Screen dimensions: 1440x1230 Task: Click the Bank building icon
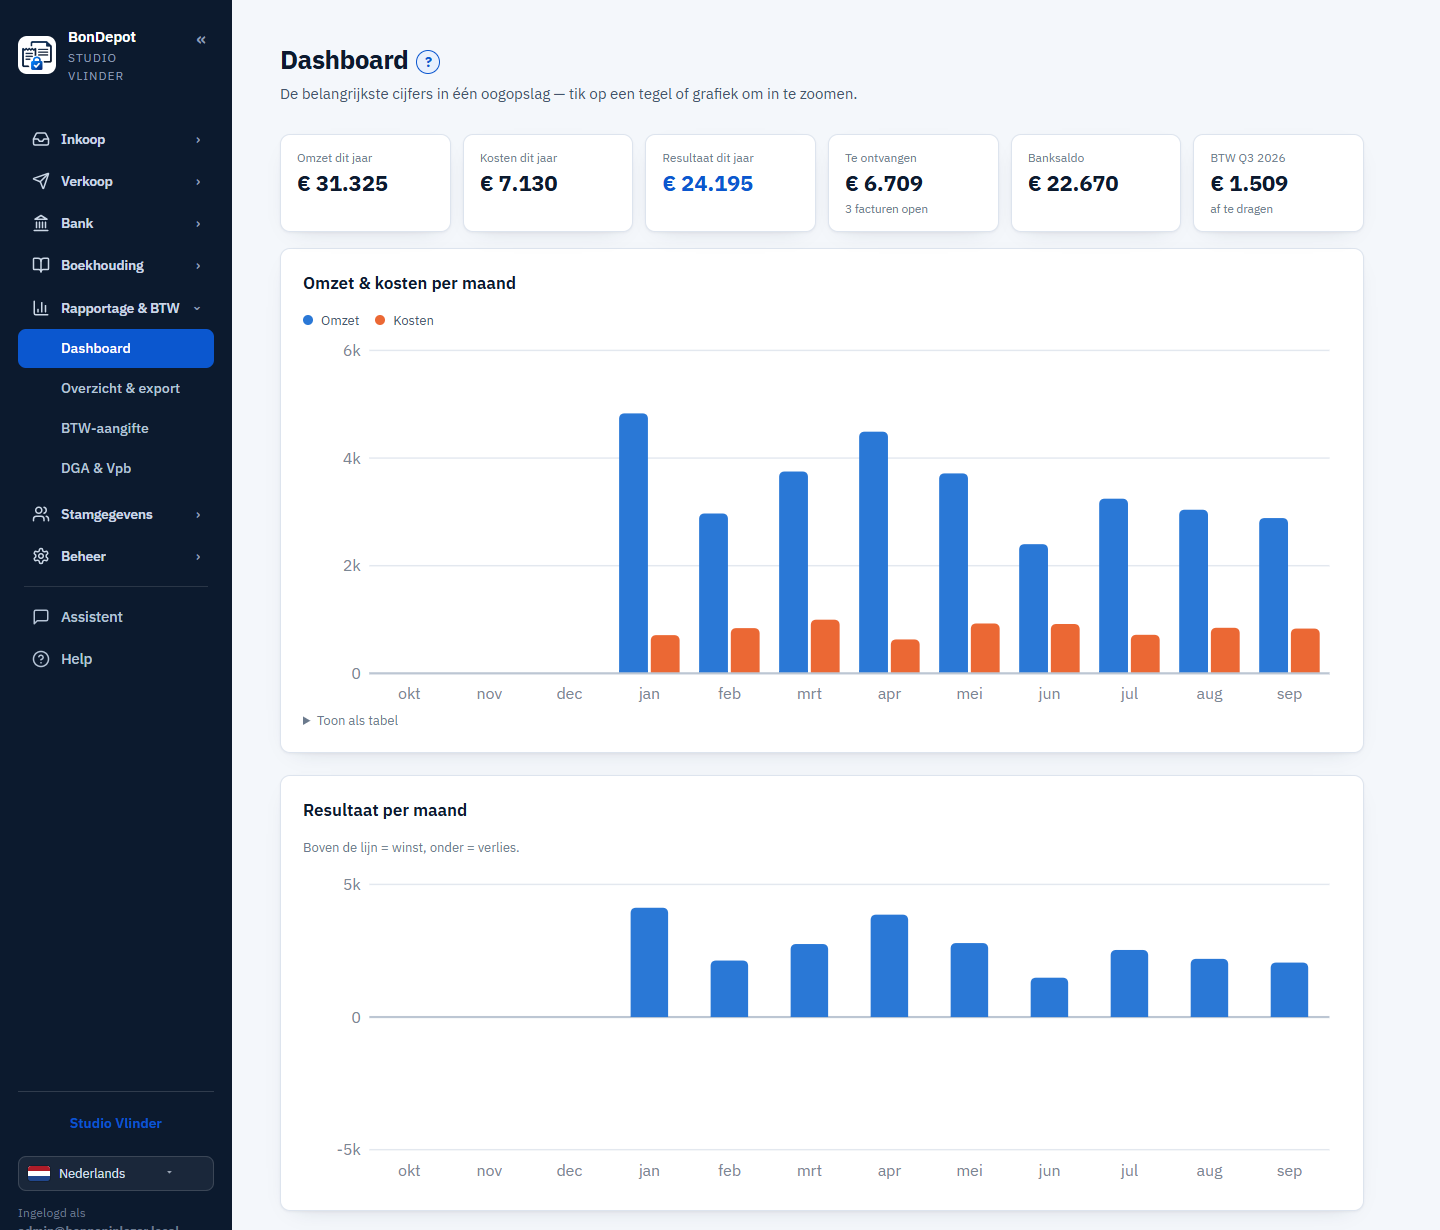click(41, 223)
